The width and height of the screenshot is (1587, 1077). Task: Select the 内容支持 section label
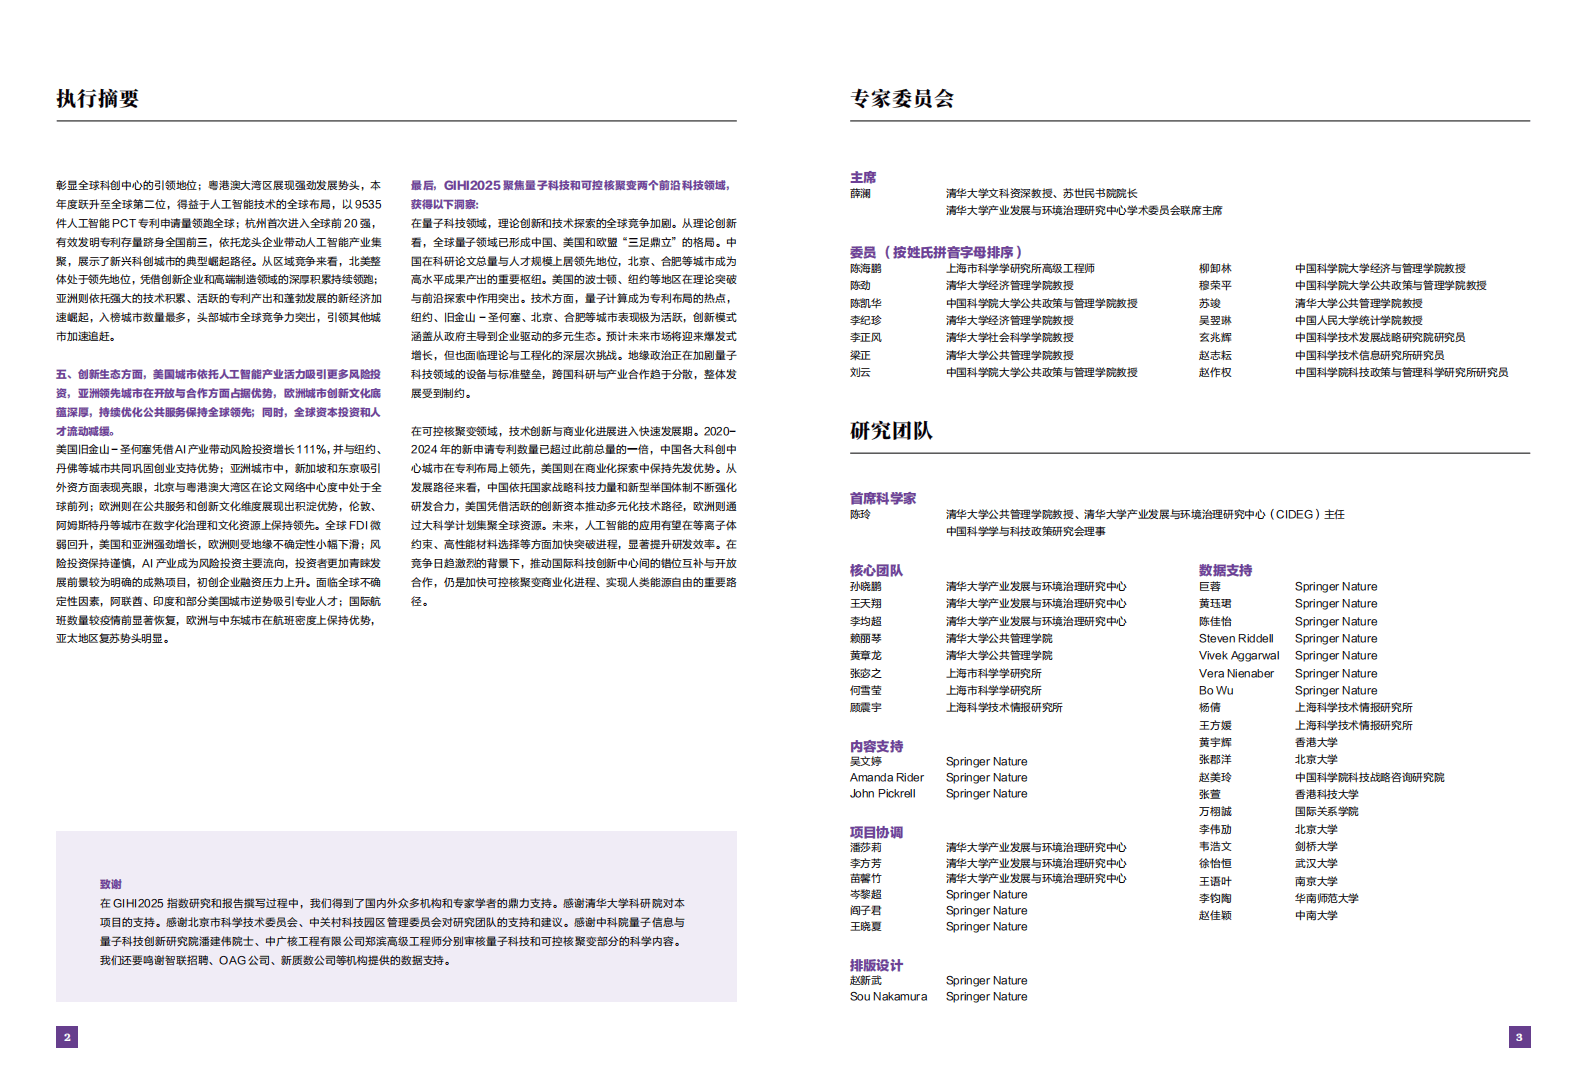click(876, 746)
